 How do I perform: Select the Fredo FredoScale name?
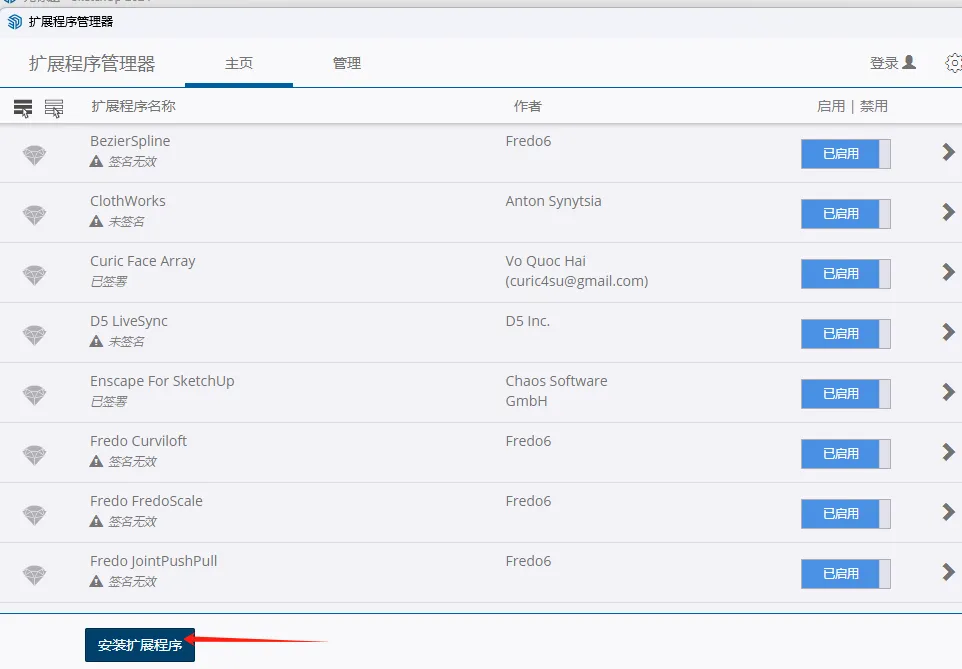(x=146, y=501)
